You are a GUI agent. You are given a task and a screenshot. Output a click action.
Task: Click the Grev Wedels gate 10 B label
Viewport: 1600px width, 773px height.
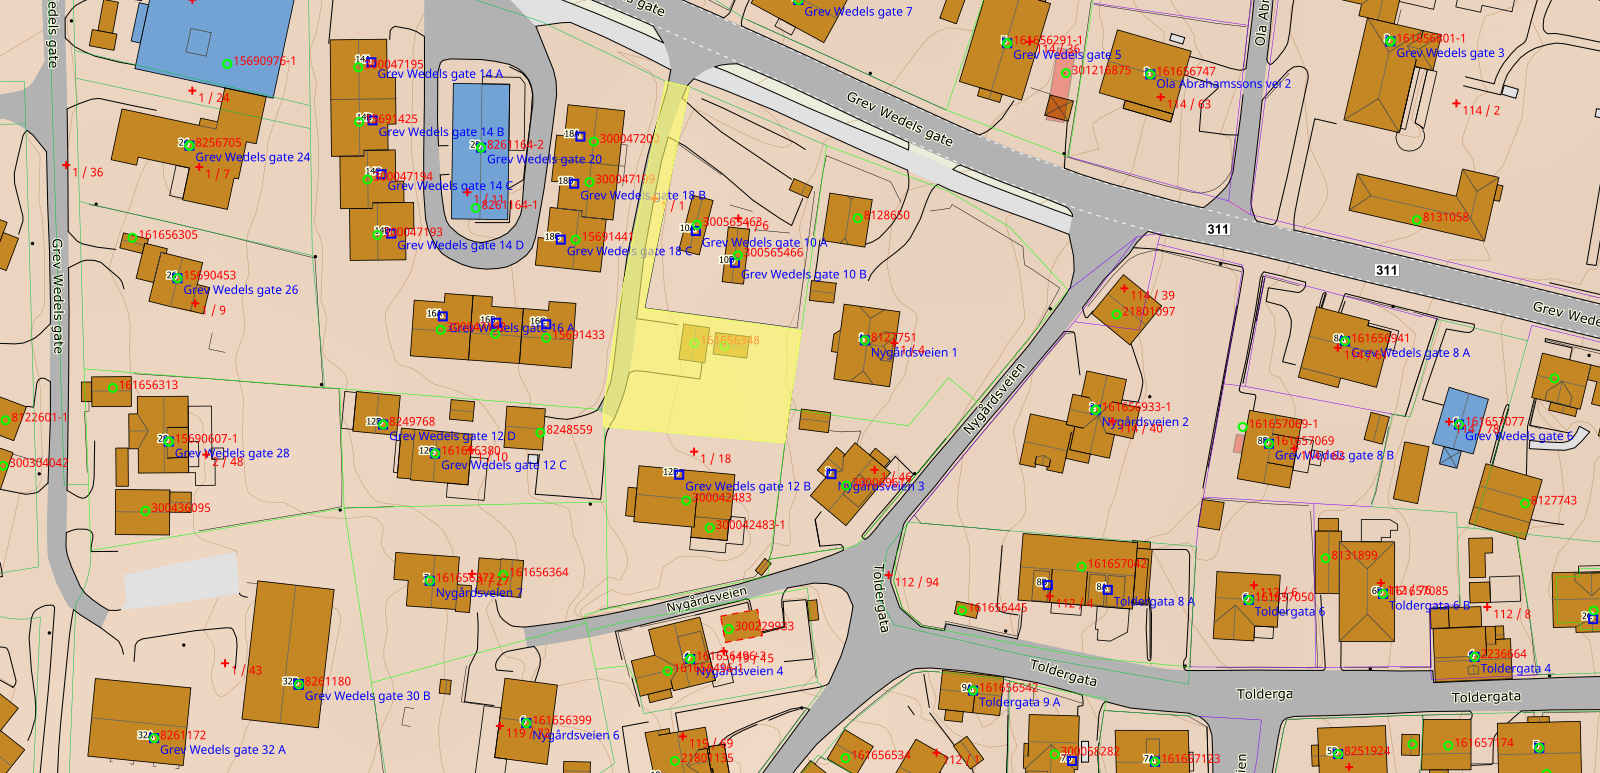pos(804,274)
